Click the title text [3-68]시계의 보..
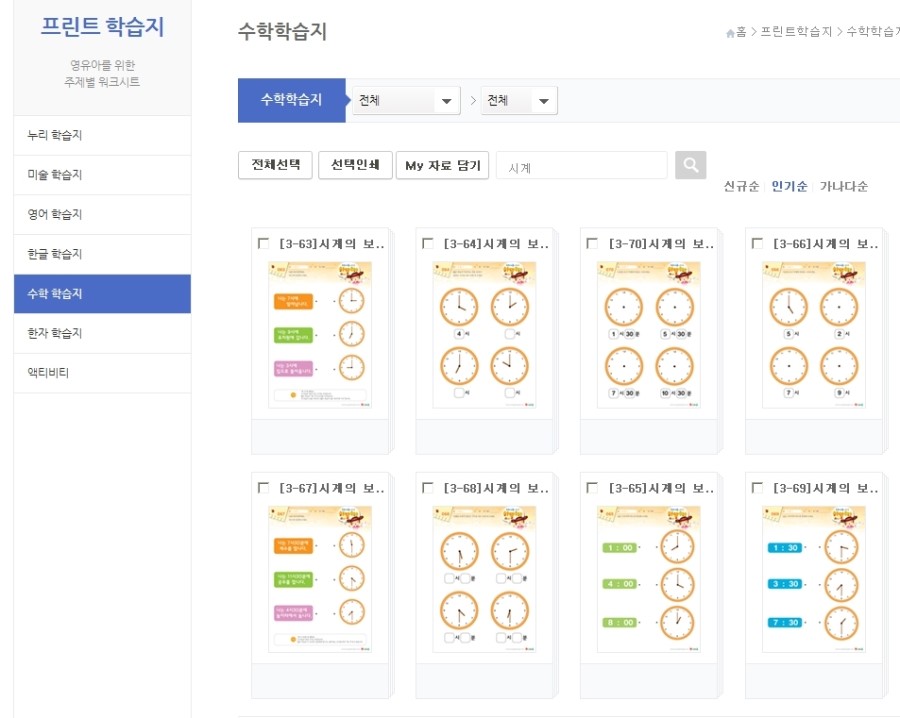 (x=496, y=488)
